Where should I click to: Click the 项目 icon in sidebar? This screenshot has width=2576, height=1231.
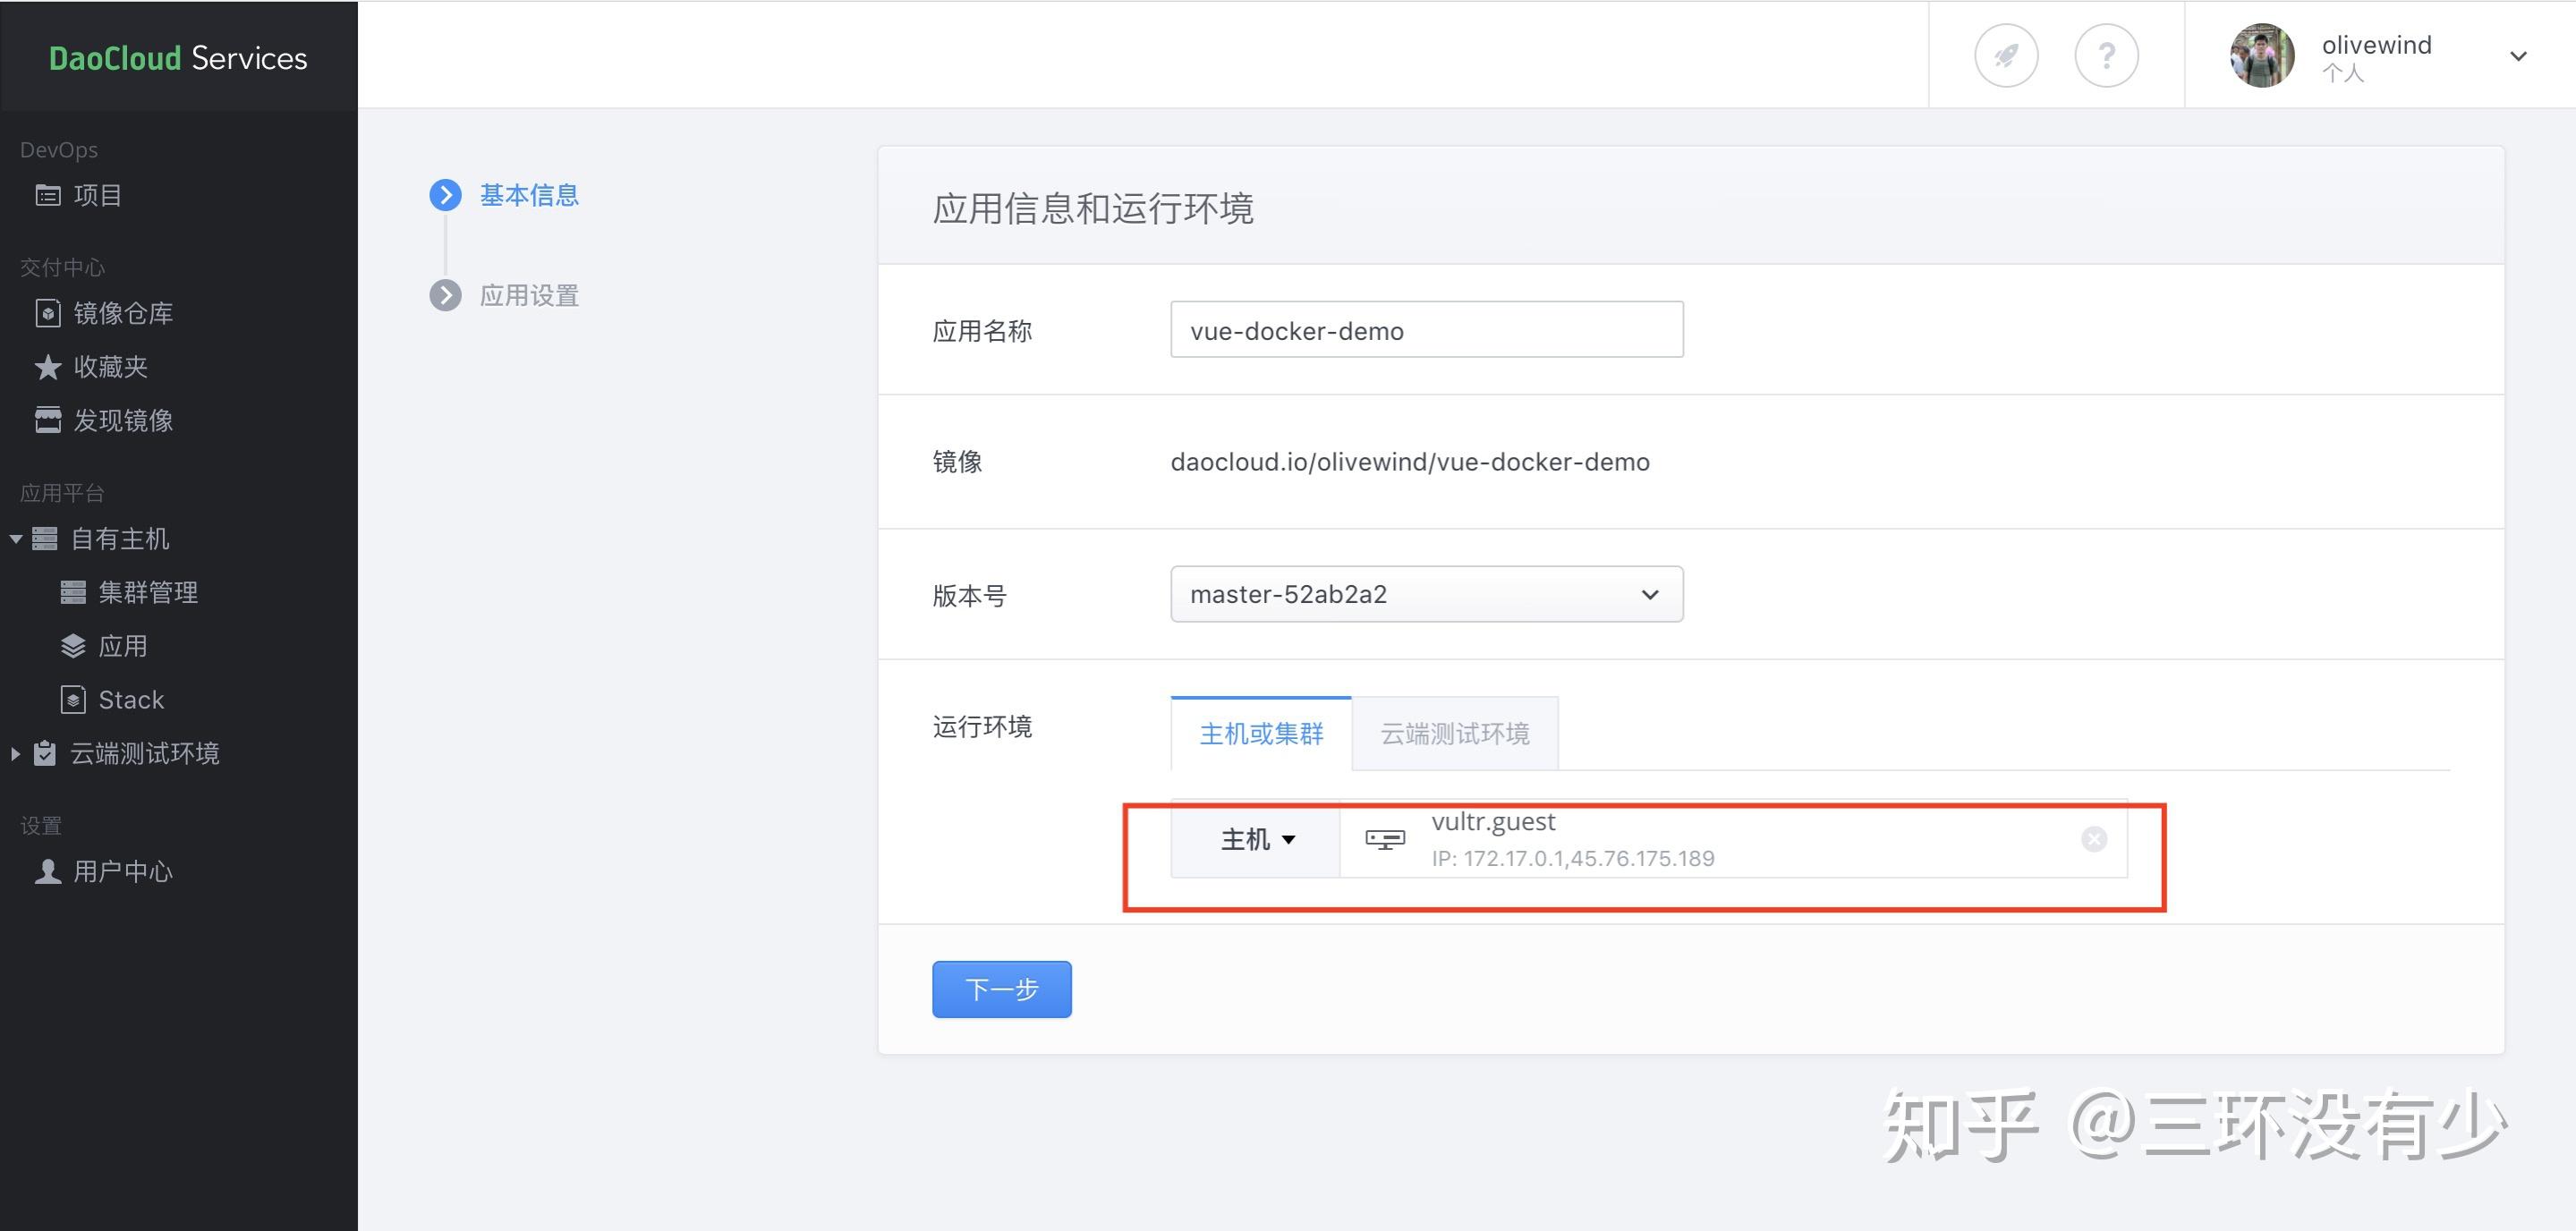tap(47, 195)
